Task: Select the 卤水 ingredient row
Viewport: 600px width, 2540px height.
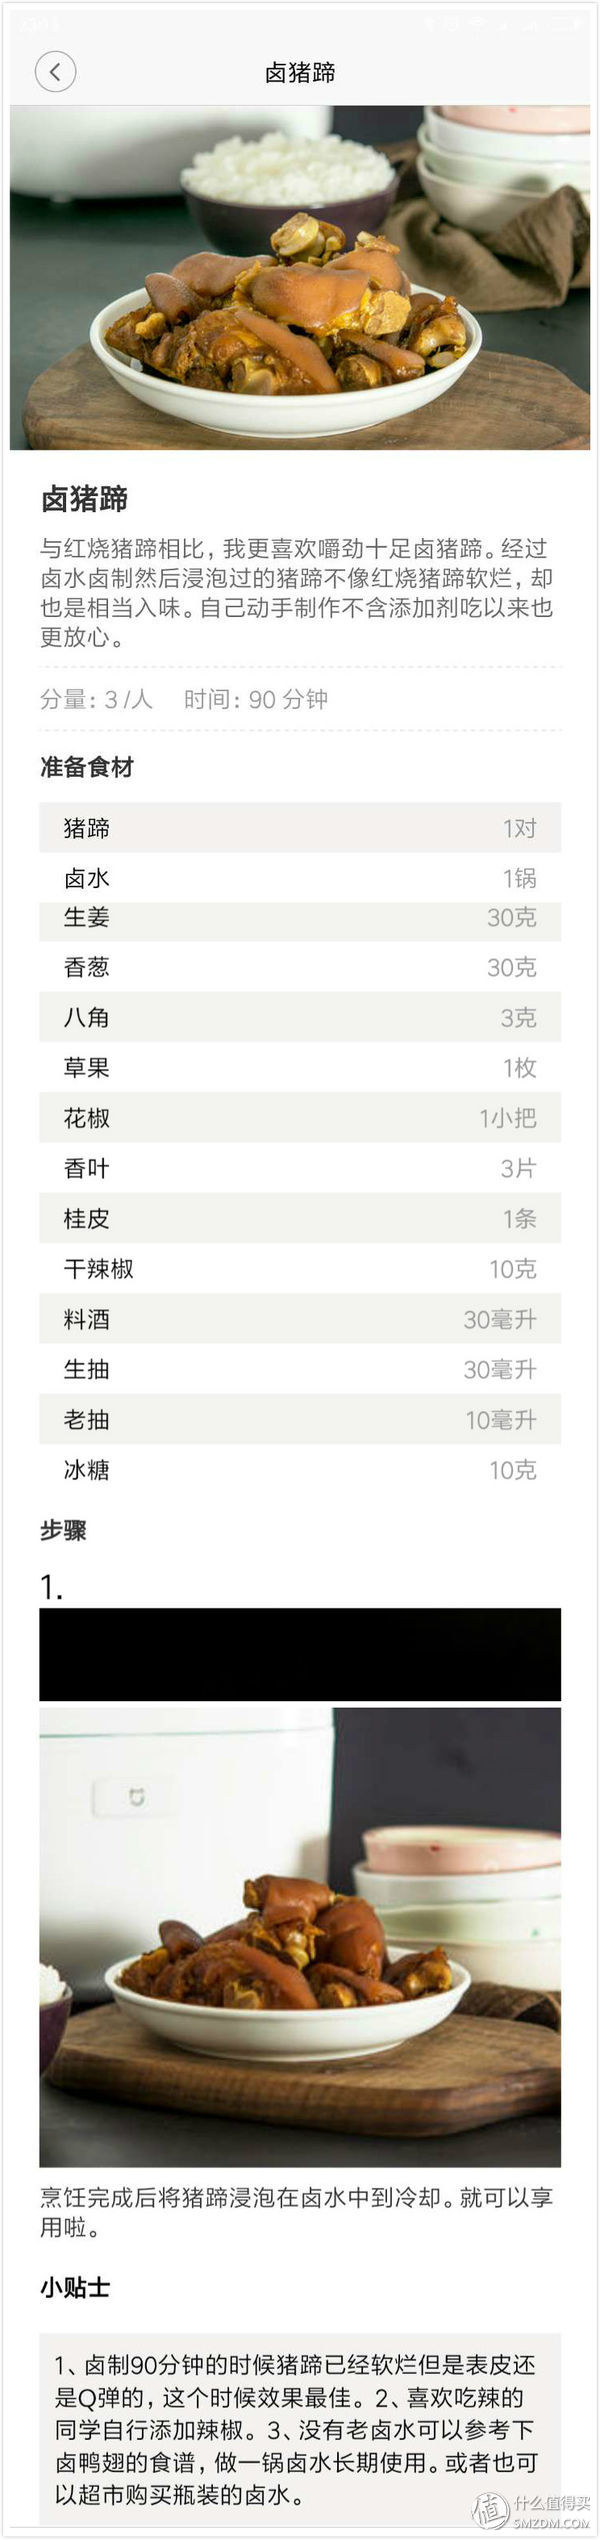Action: [x=300, y=878]
